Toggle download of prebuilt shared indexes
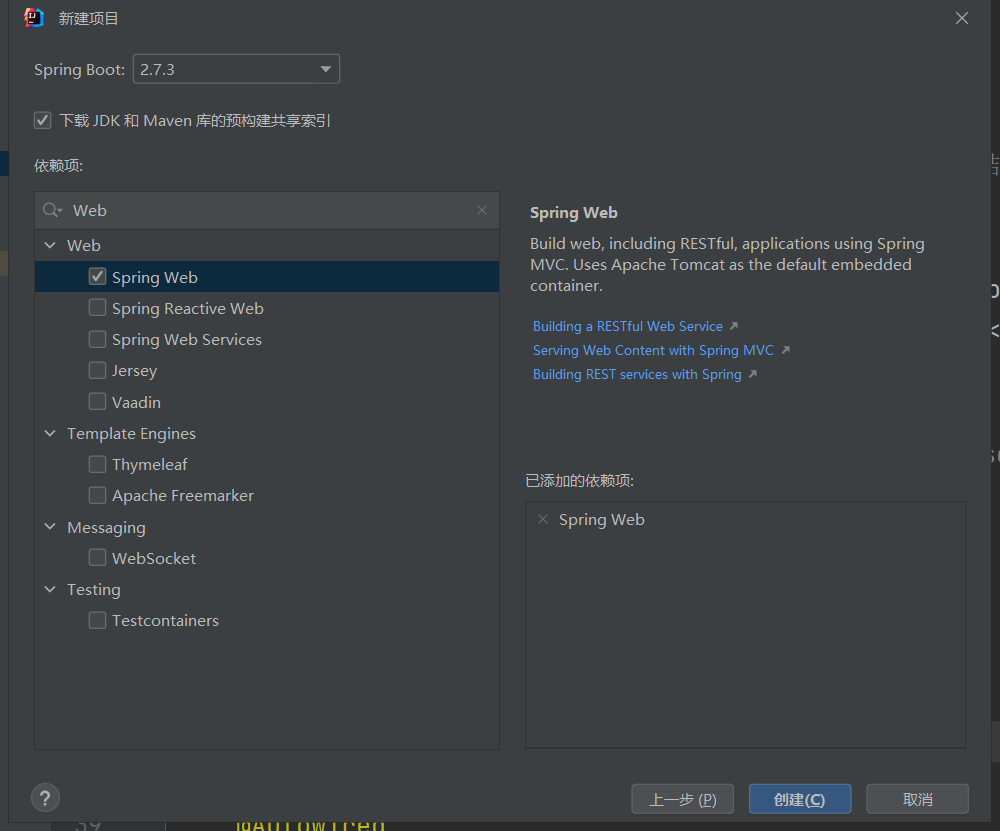 (43, 120)
